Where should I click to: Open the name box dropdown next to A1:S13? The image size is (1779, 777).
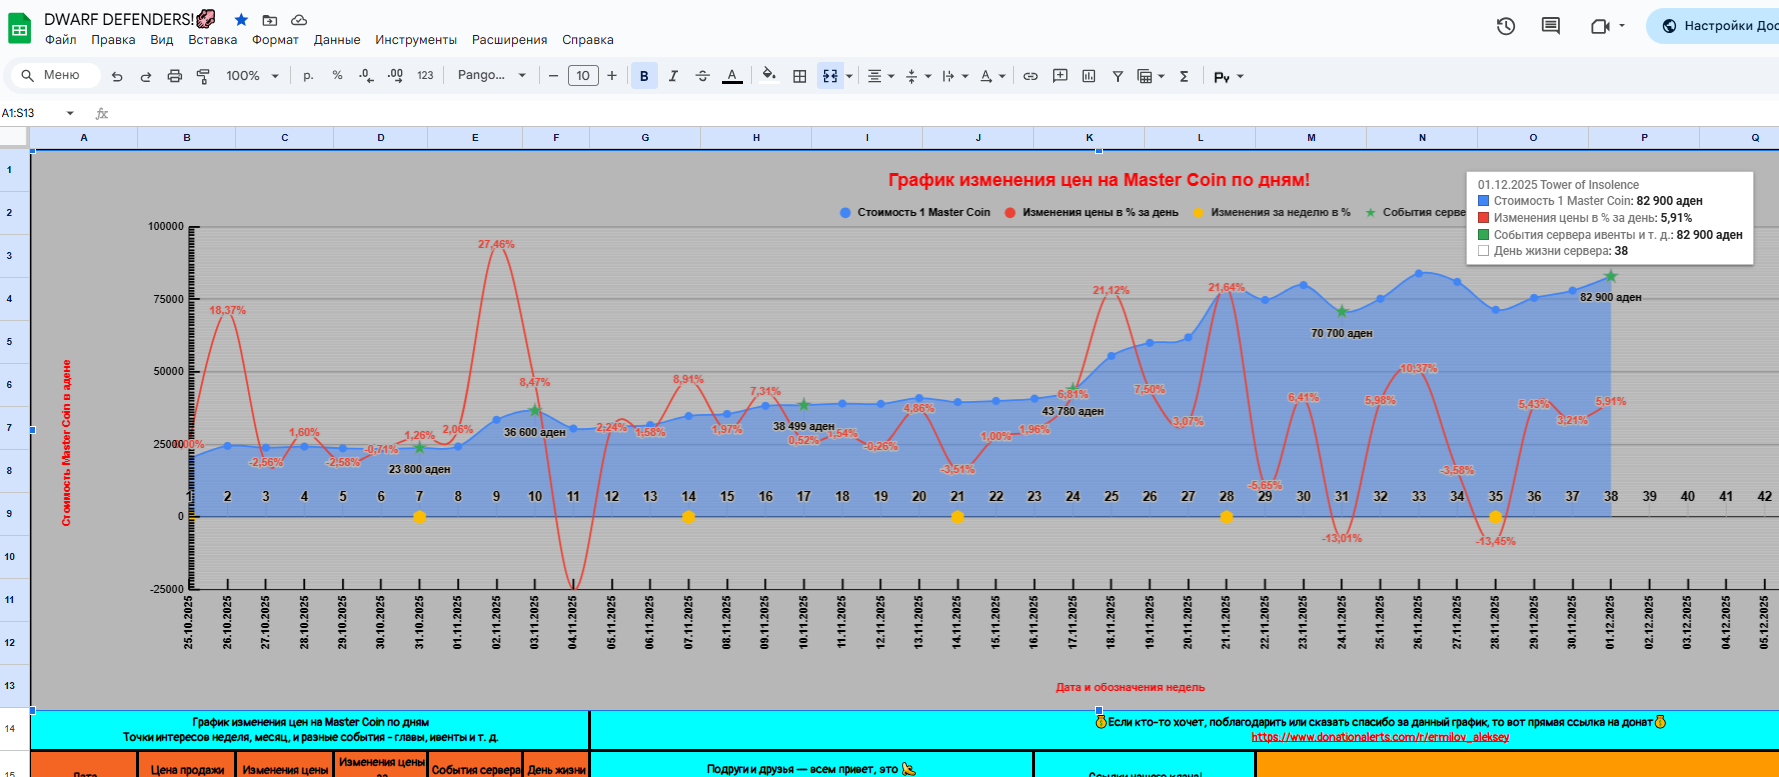(x=70, y=113)
